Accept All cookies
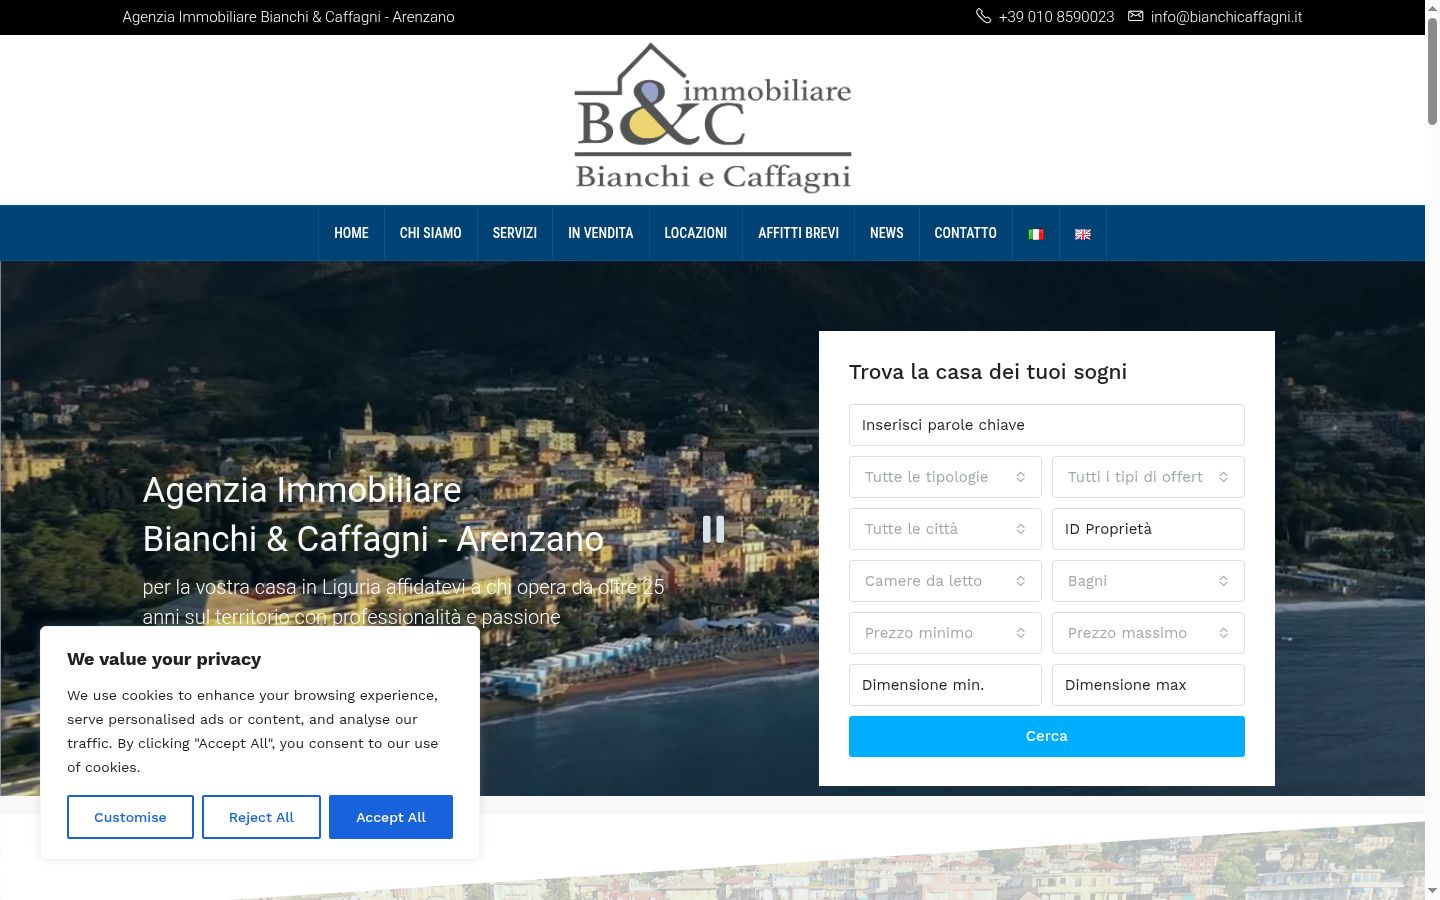The height and width of the screenshot is (900, 1440). pyautogui.click(x=391, y=817)
